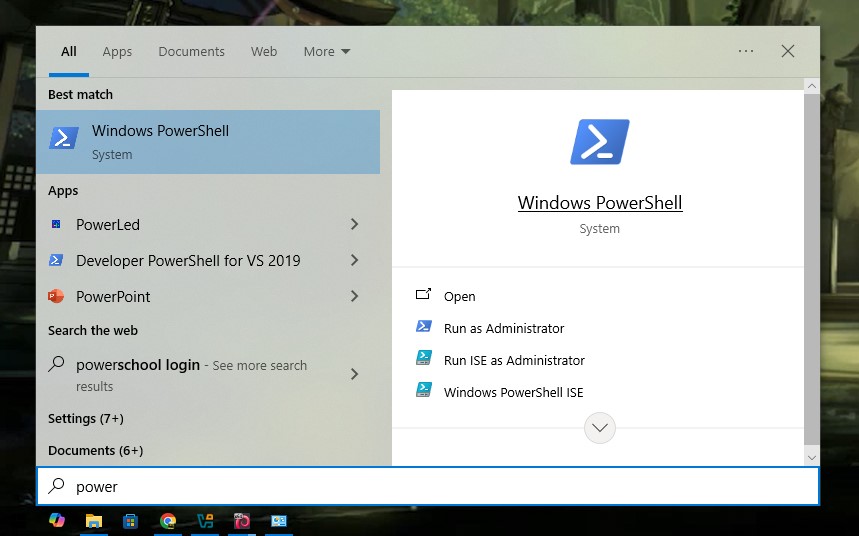Select Run as Administrator
Screen dimensions: 859x536
[504, 328]
